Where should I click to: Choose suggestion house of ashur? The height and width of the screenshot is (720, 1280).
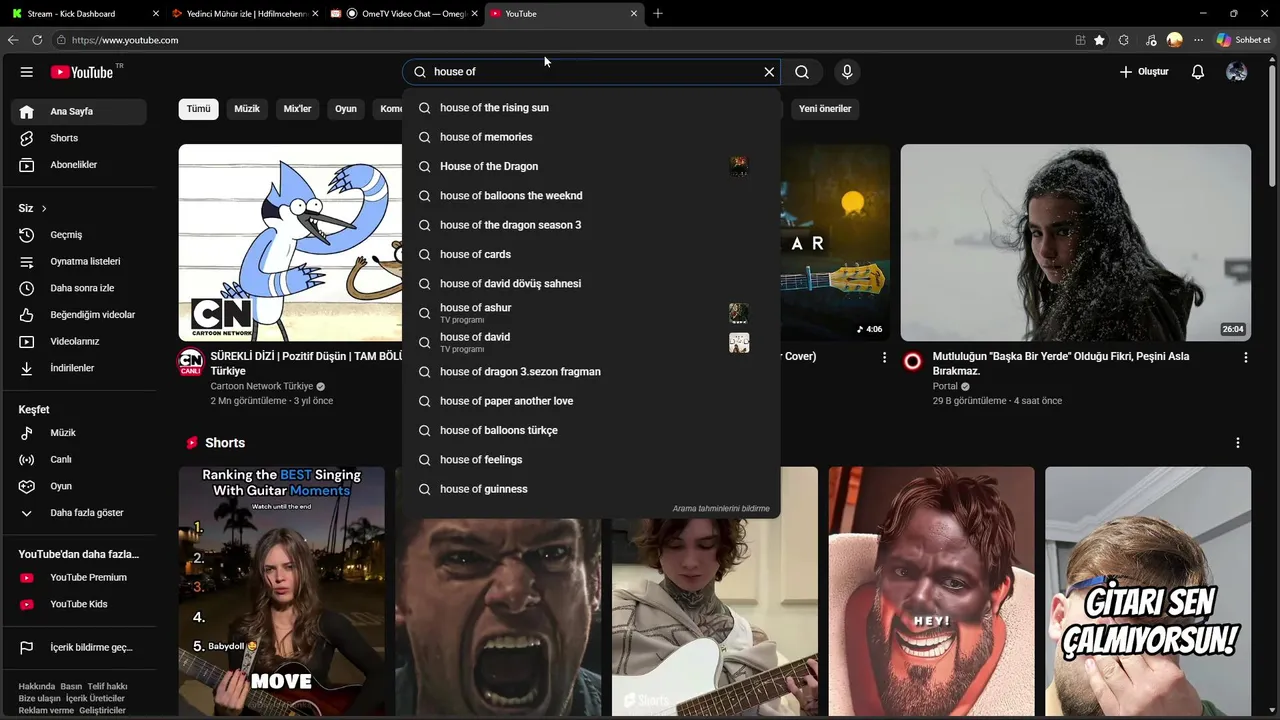click(x=591, y=313)
